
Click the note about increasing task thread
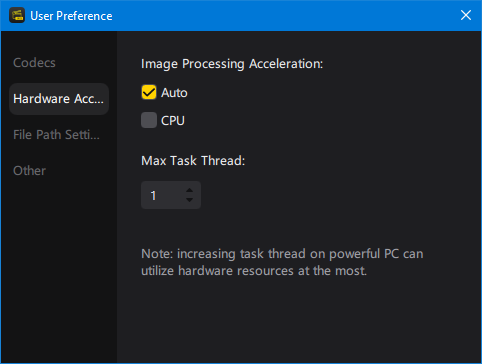[x=282, y=262]
